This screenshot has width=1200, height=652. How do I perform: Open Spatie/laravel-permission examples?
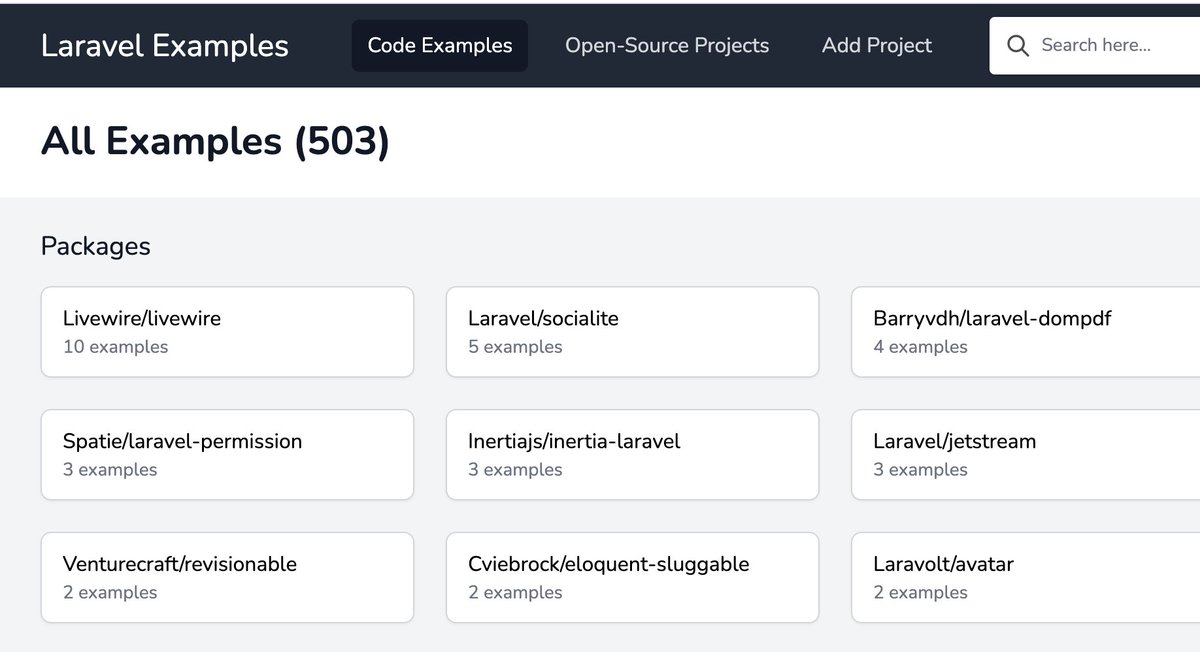click(x=227, y=455)
